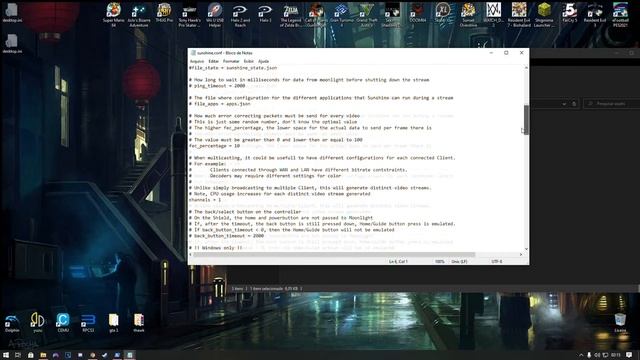Open the 'gta 1' desktop folder
This screenshot has width=640, height=360.
113,322
